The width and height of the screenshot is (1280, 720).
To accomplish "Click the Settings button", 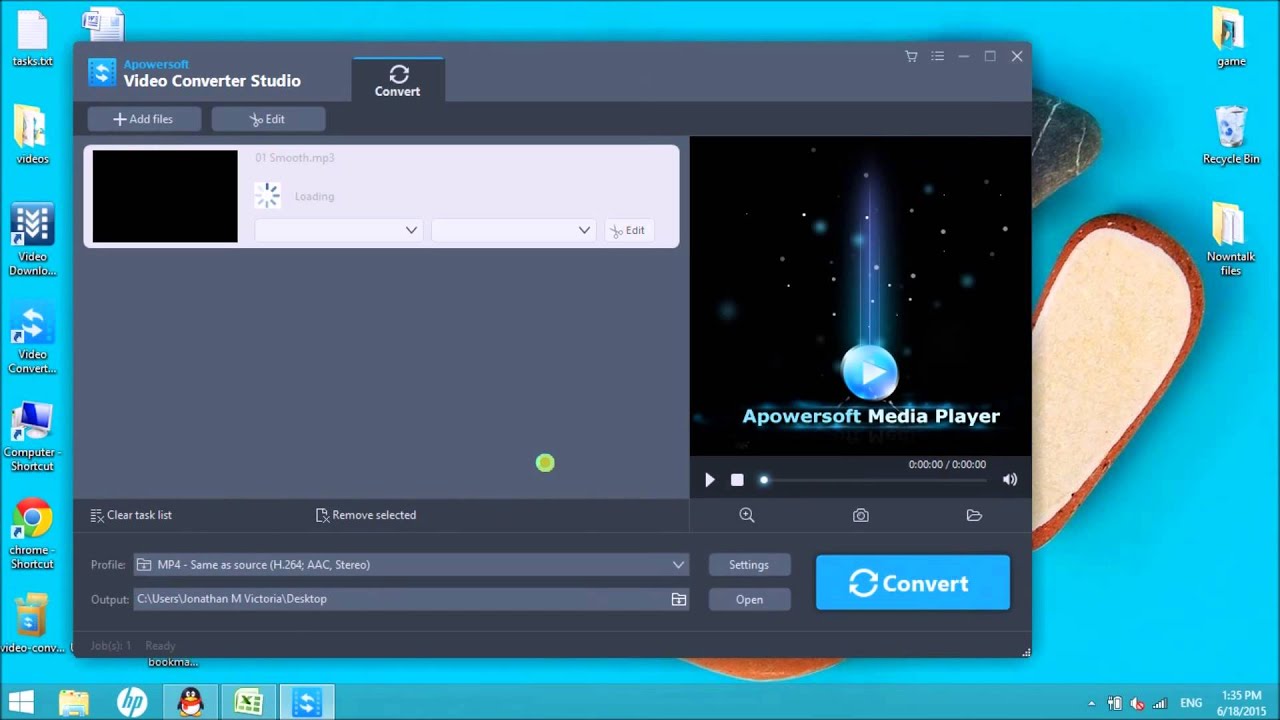I will [x=749, y=565].
